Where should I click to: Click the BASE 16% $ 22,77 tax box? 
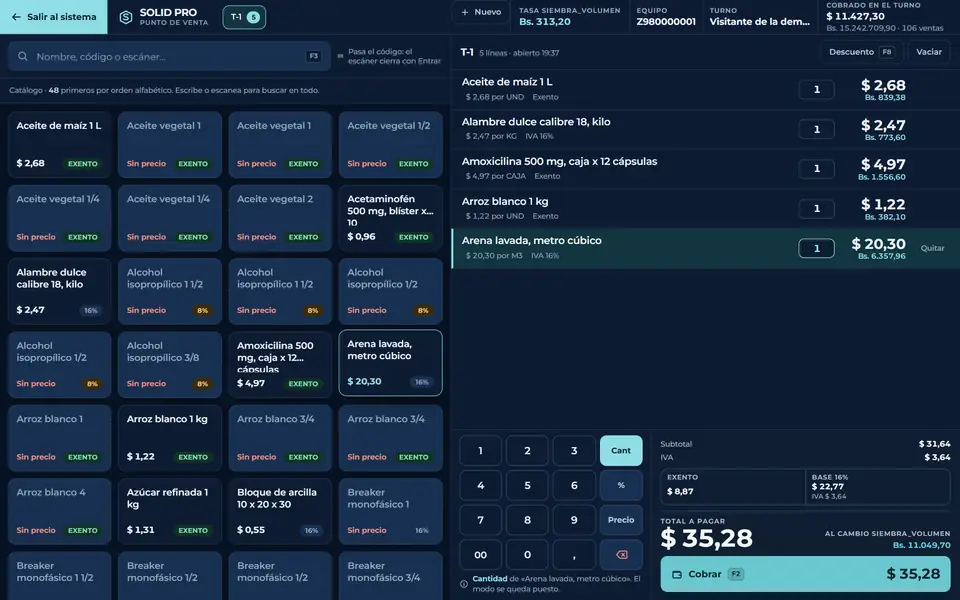(877, 487)
